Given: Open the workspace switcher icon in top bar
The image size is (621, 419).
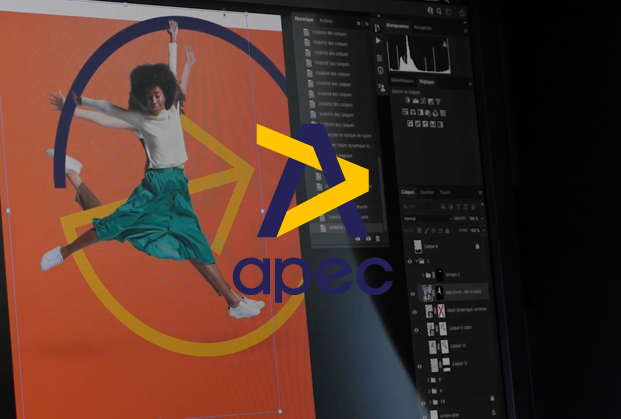Looking at the screenshot, I should [x=448, y=12].
